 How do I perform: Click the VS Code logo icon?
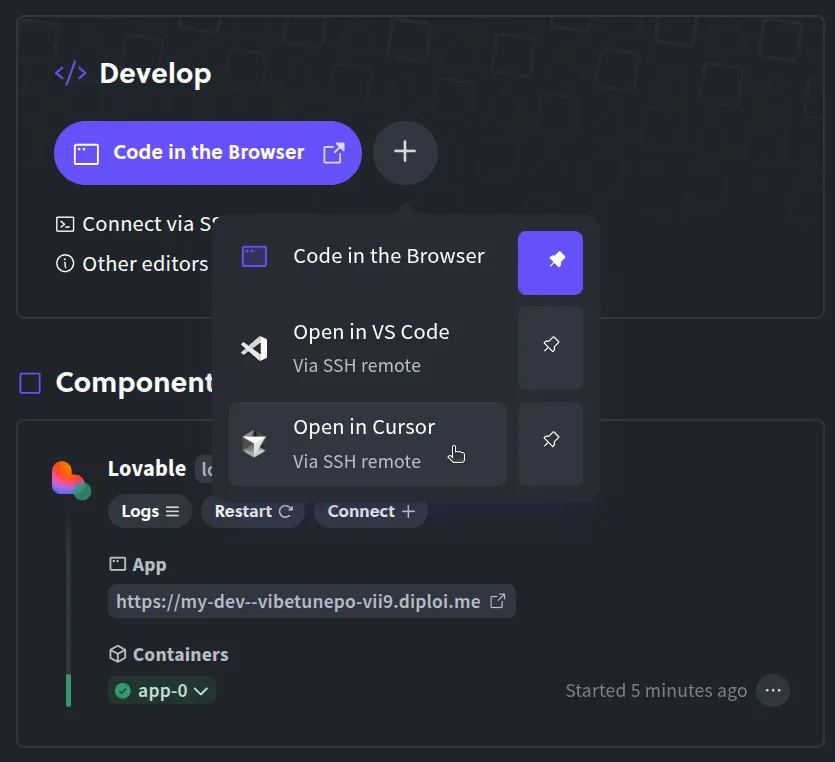pos(254,348)
